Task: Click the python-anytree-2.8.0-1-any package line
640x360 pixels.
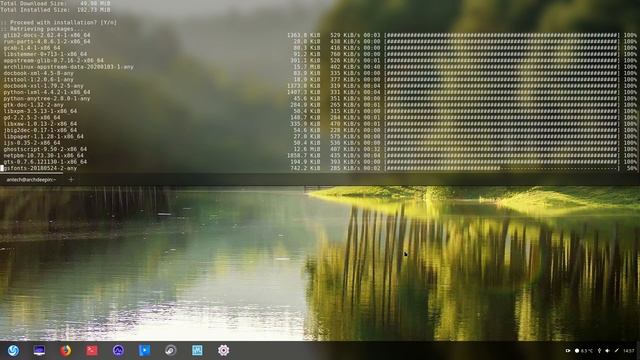Action: point(47,99)
